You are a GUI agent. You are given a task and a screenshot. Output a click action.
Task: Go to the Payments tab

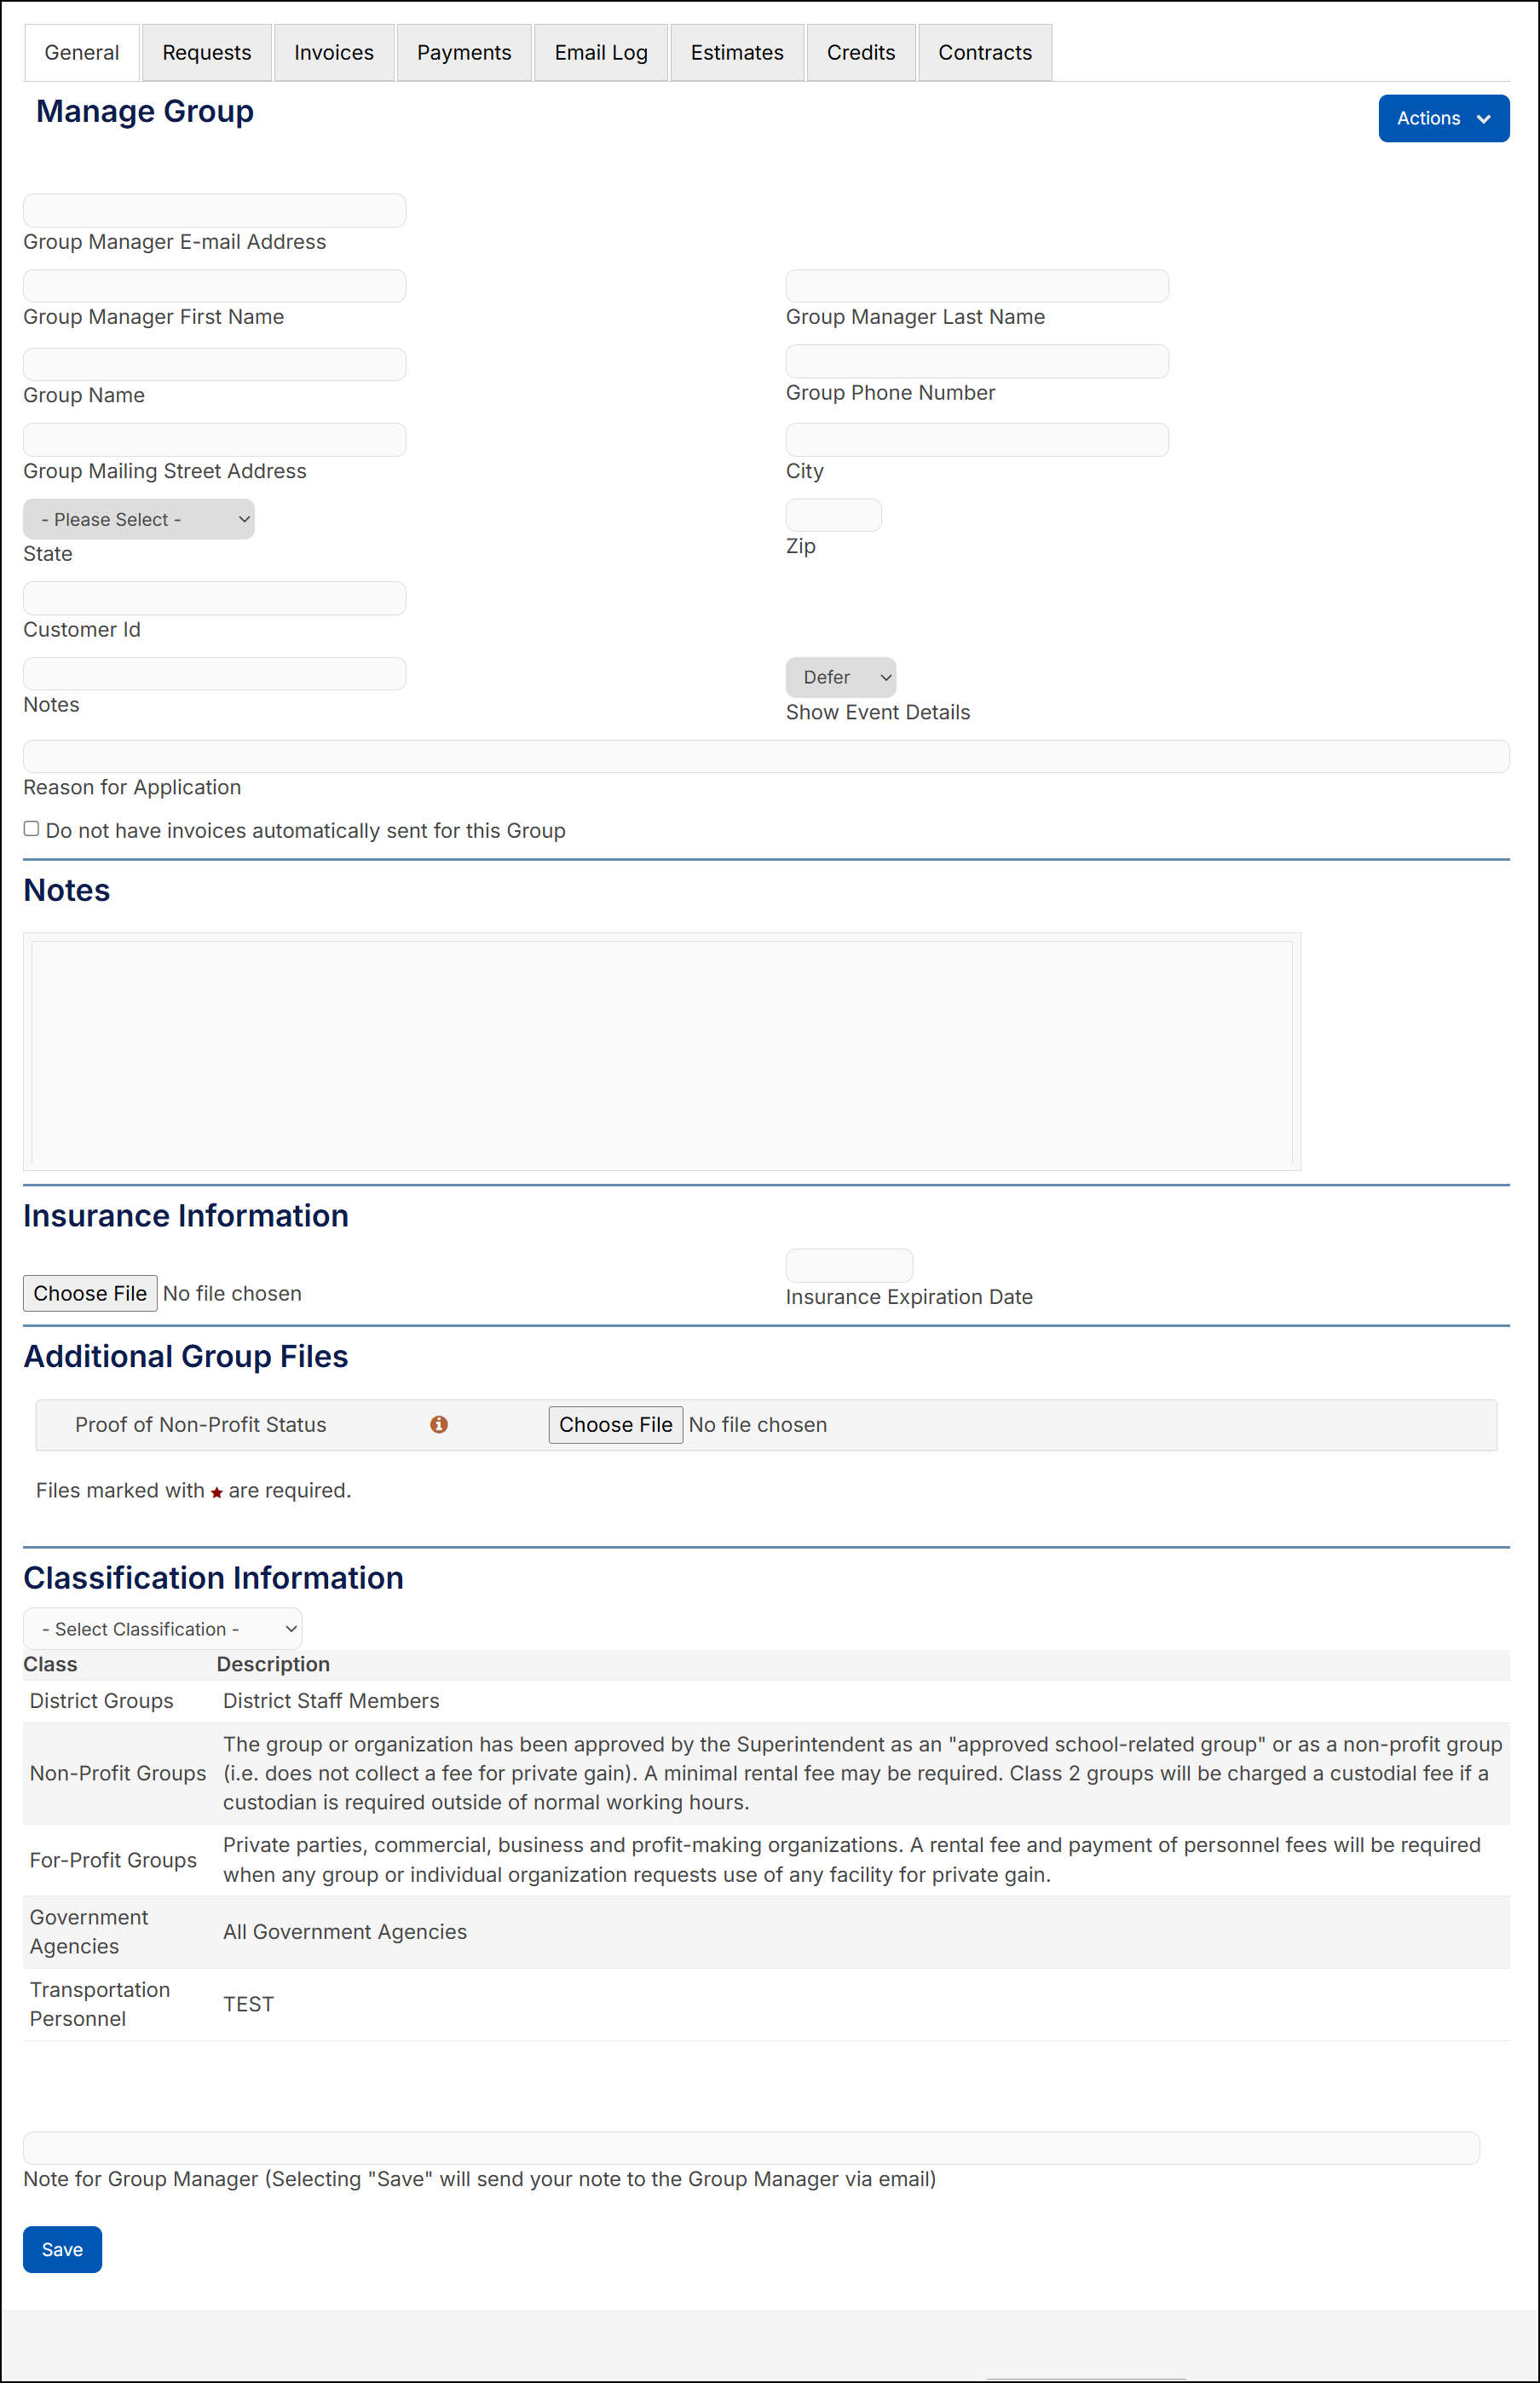pos(464,52)
